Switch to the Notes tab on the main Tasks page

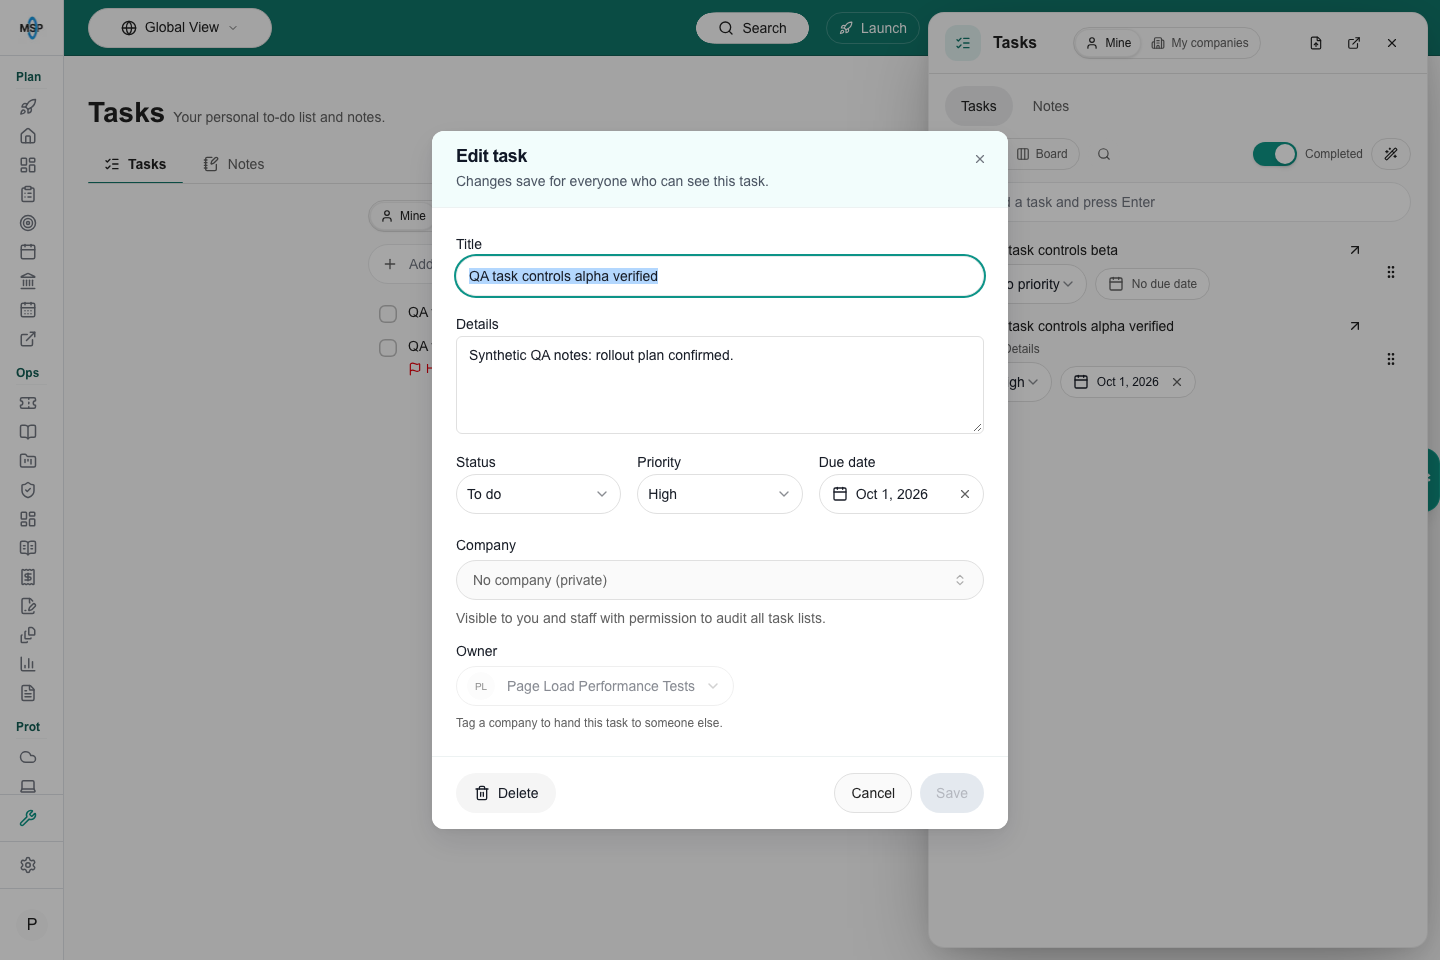pos(234,164)
